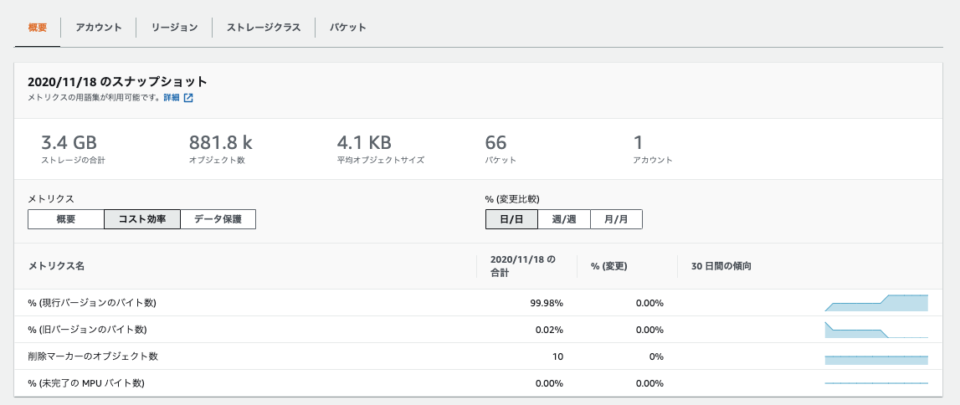The width and height of the screenshot is (960, 405).
Task: Choose 月/月 change comparison
Action: click(x=617, y=219)
